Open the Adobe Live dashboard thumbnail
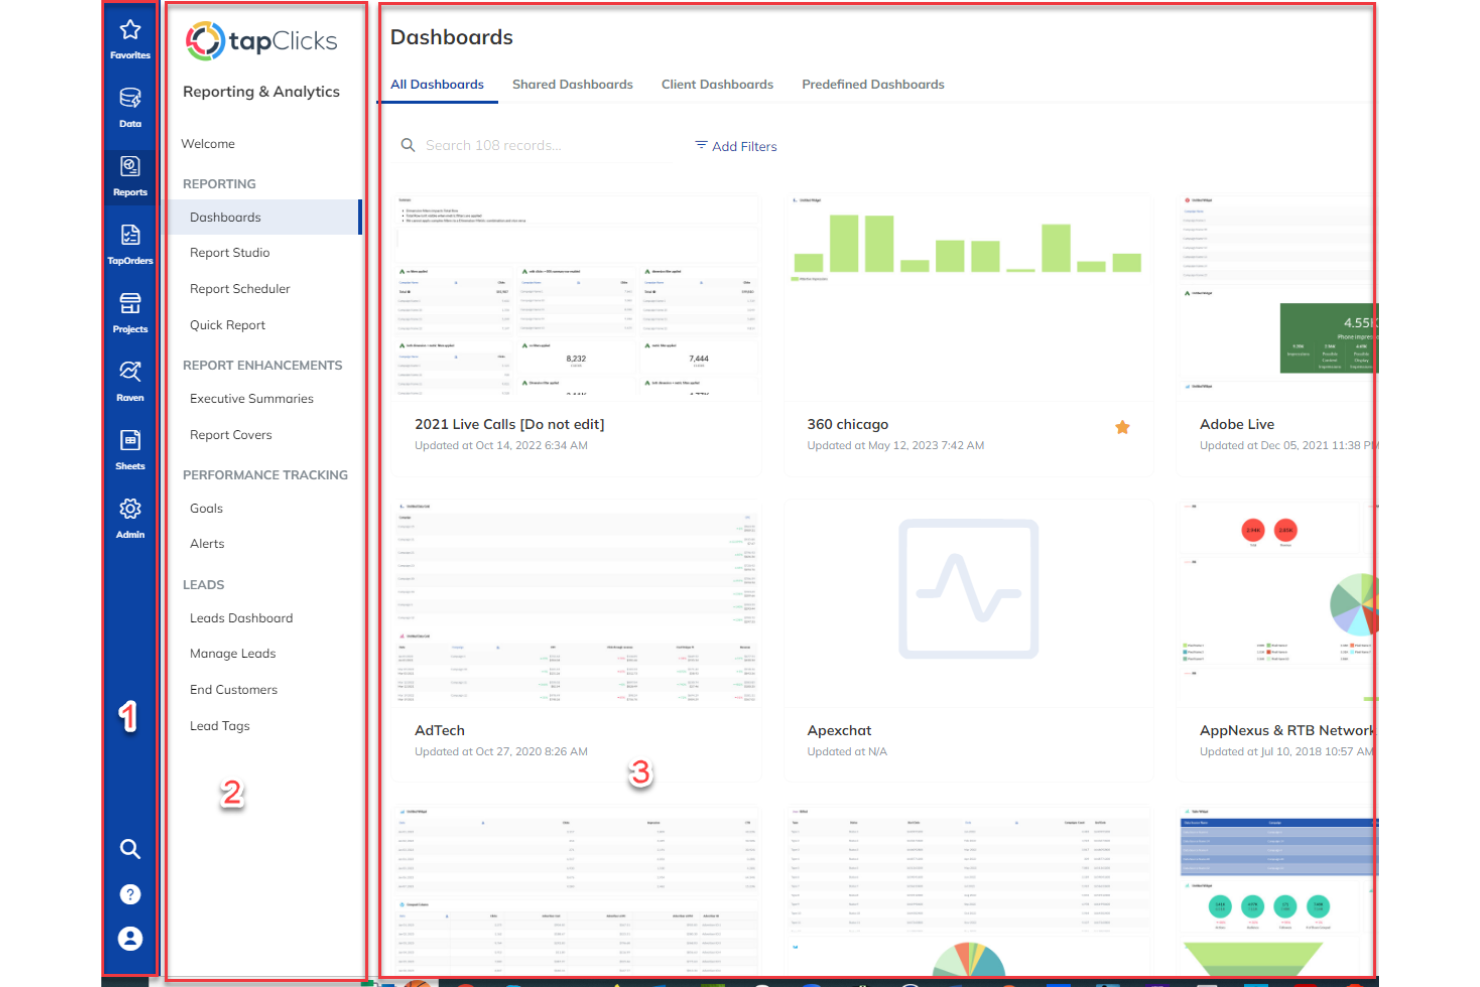This screenshot has height=987, width=1480. click(x=1276, y=295)
